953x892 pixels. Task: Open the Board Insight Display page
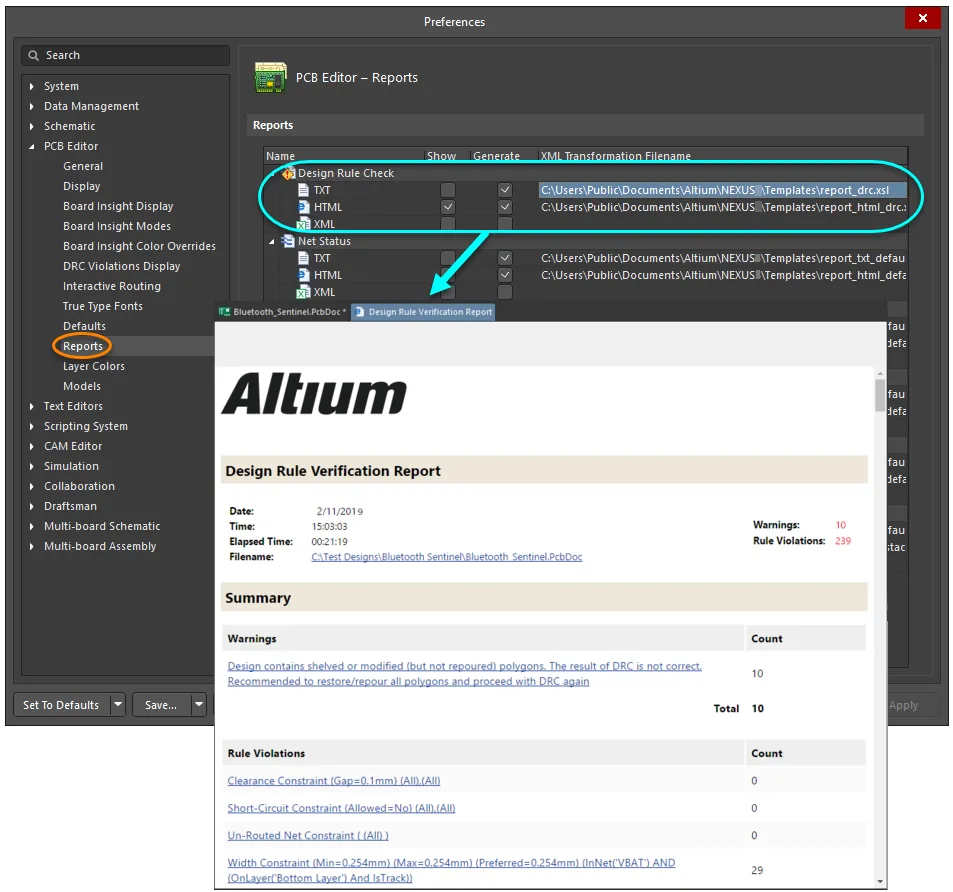[118, 206]
